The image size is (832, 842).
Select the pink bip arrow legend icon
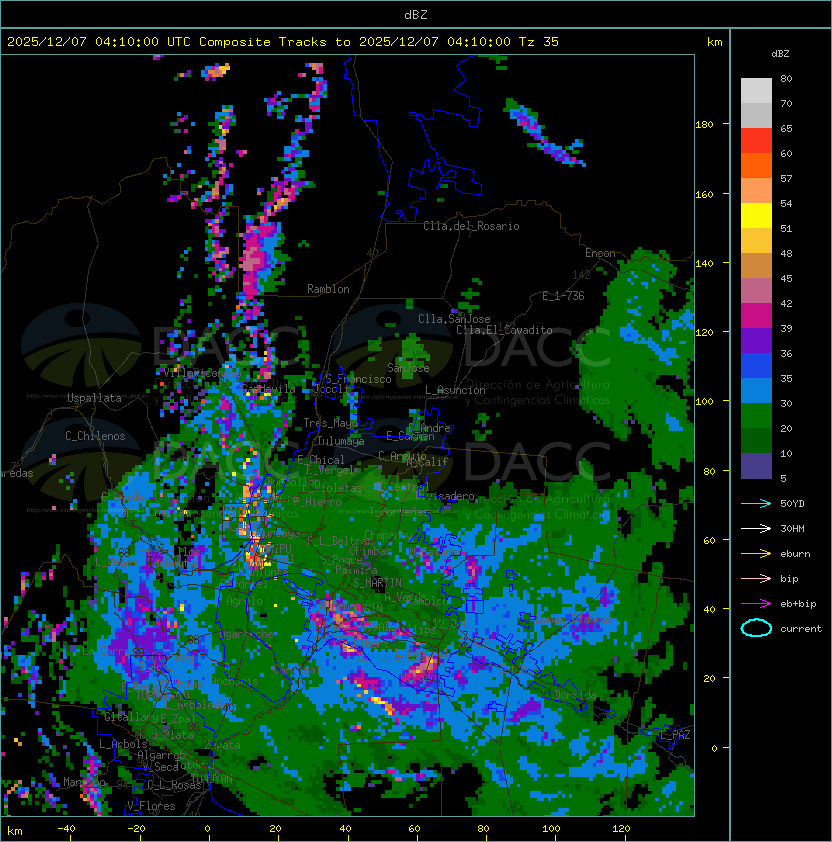coord(756,578)
